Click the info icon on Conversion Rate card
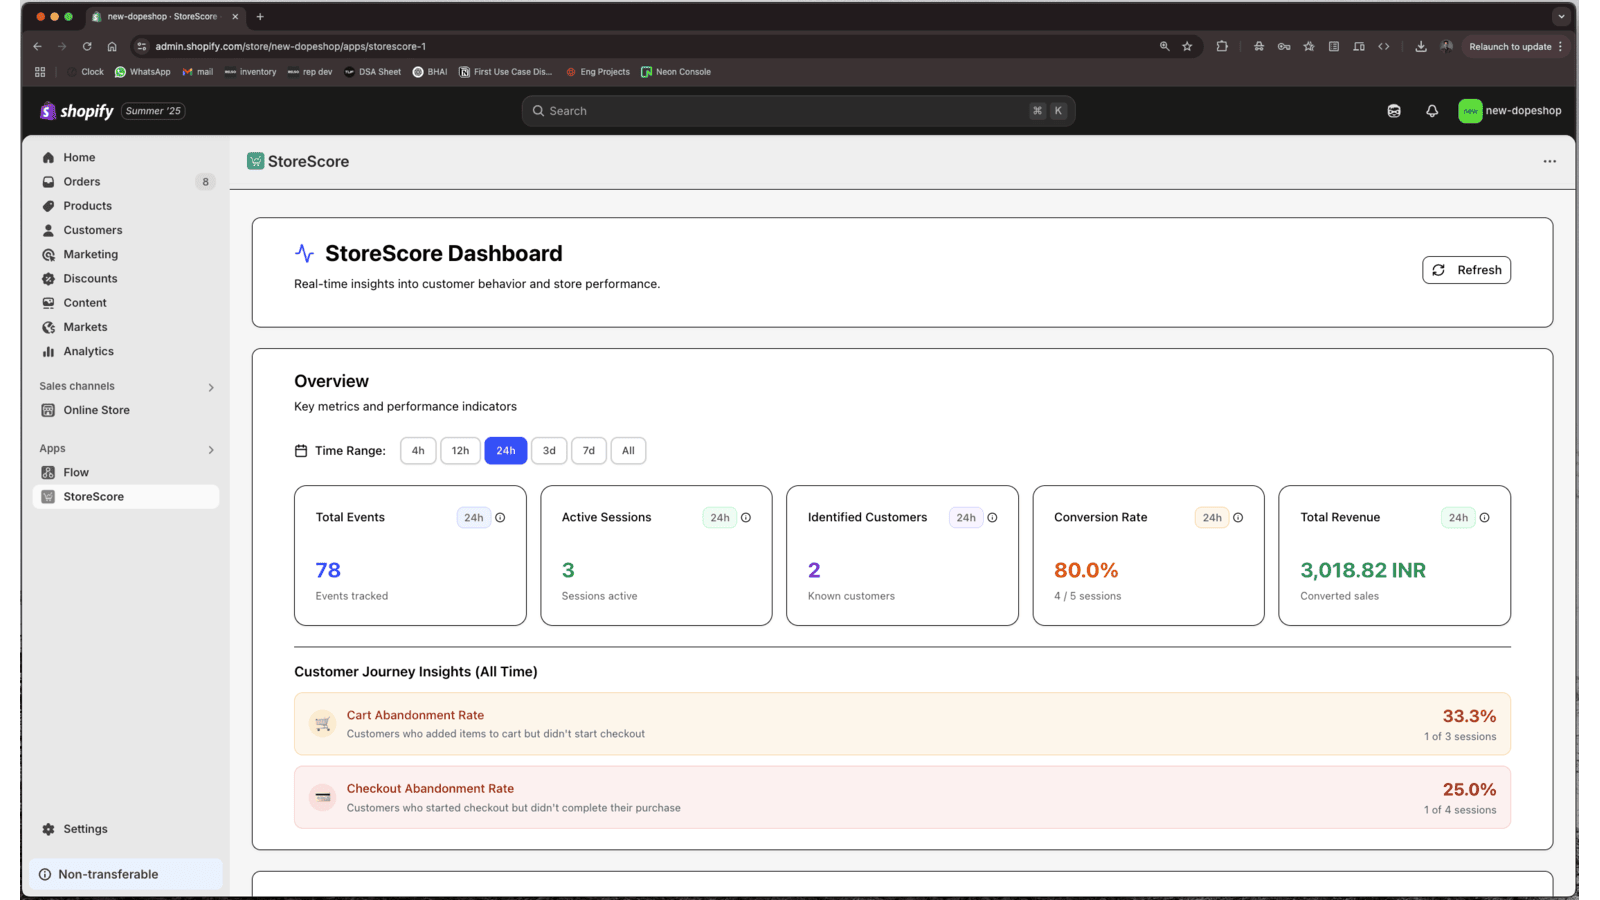The height and width of the screenshot is (900, 1600). pos(1238,518)
